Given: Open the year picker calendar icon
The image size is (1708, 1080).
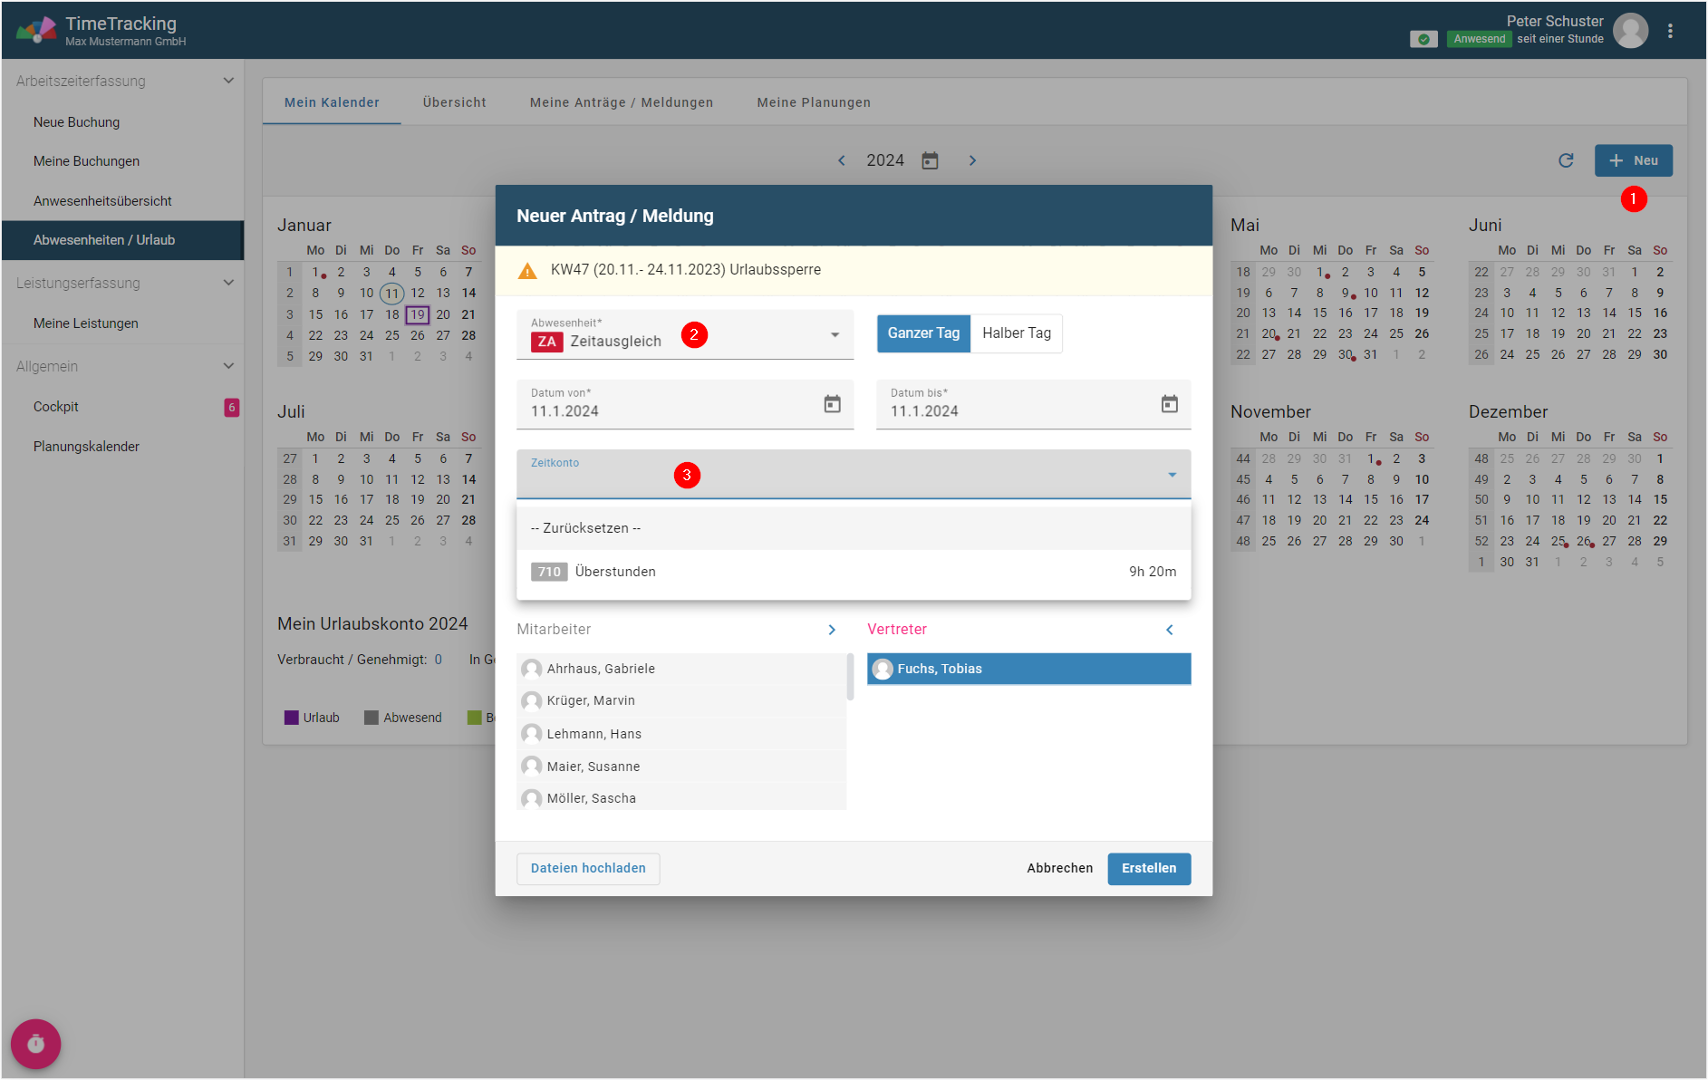Looking at the screenshot, I should click(x=930, y=161).
